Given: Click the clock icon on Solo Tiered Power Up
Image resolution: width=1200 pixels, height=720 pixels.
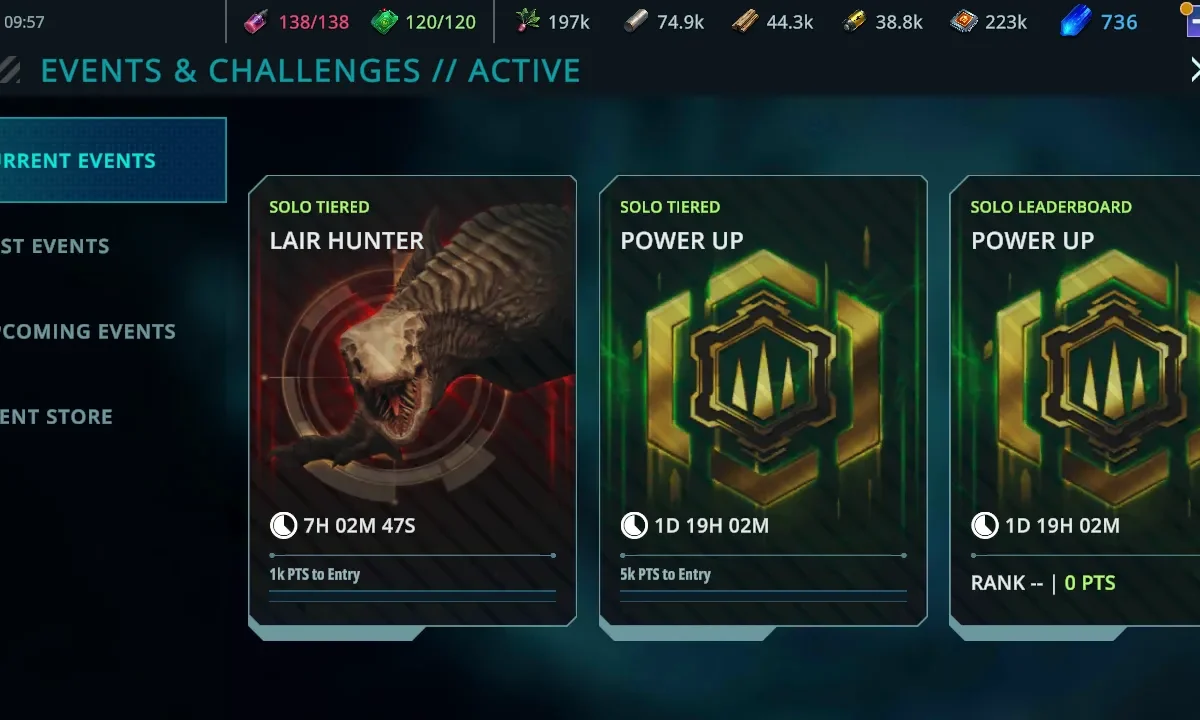Looking at the screenshot, I should pos(634,525).
